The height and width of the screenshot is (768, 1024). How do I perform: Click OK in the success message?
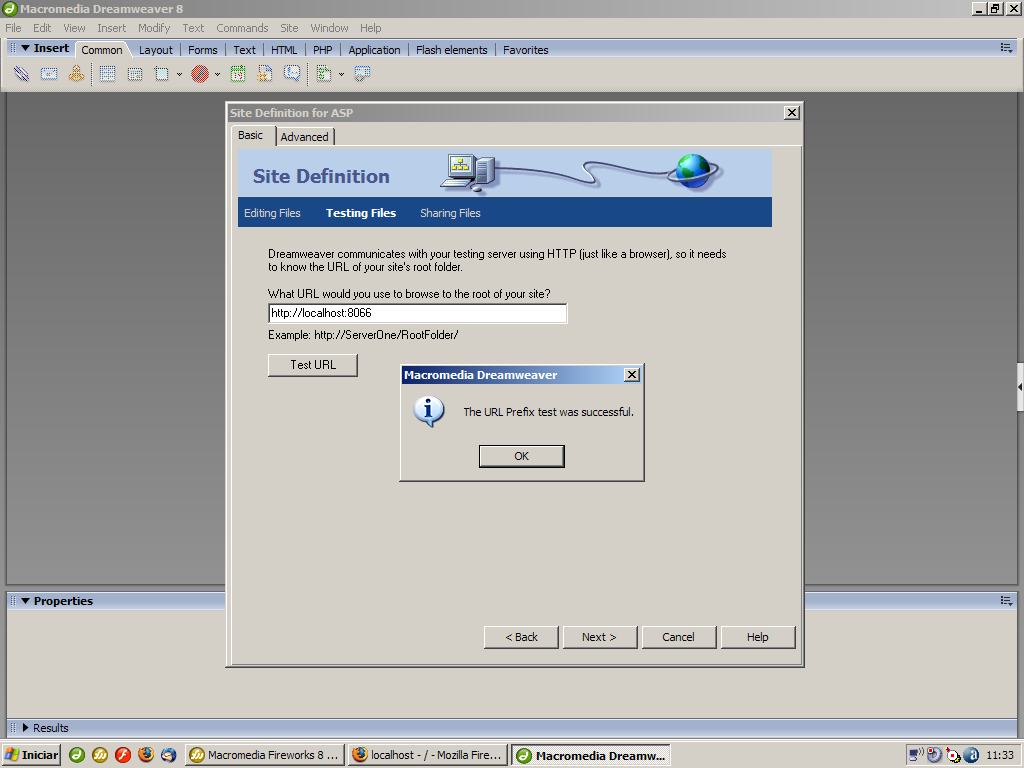click(522, 456)
